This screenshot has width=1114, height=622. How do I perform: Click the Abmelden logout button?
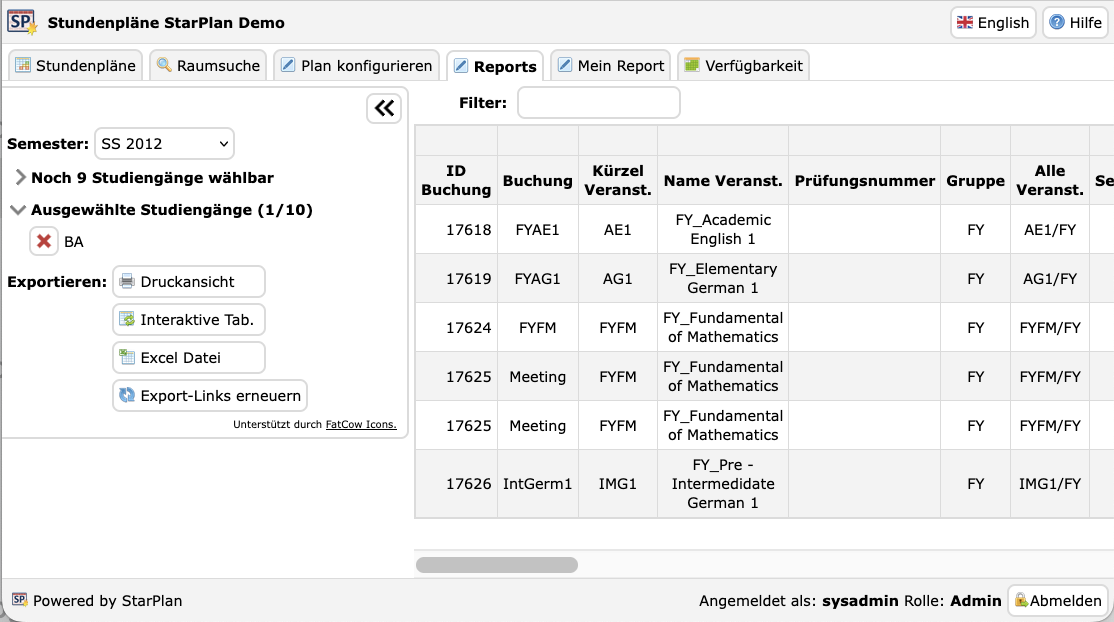click(1057, 601)
